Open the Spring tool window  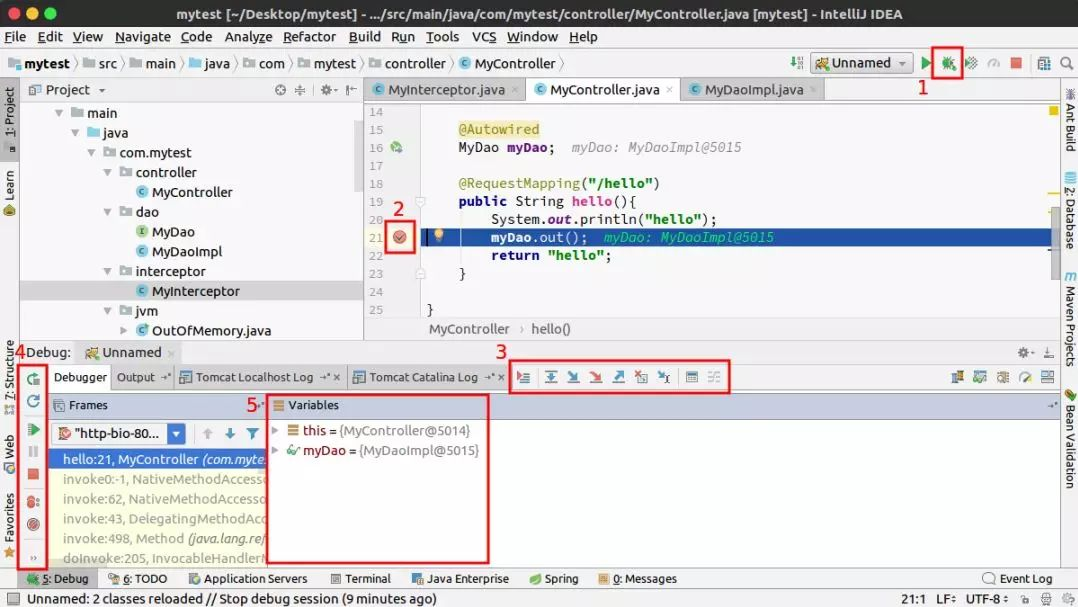[553, 579]
